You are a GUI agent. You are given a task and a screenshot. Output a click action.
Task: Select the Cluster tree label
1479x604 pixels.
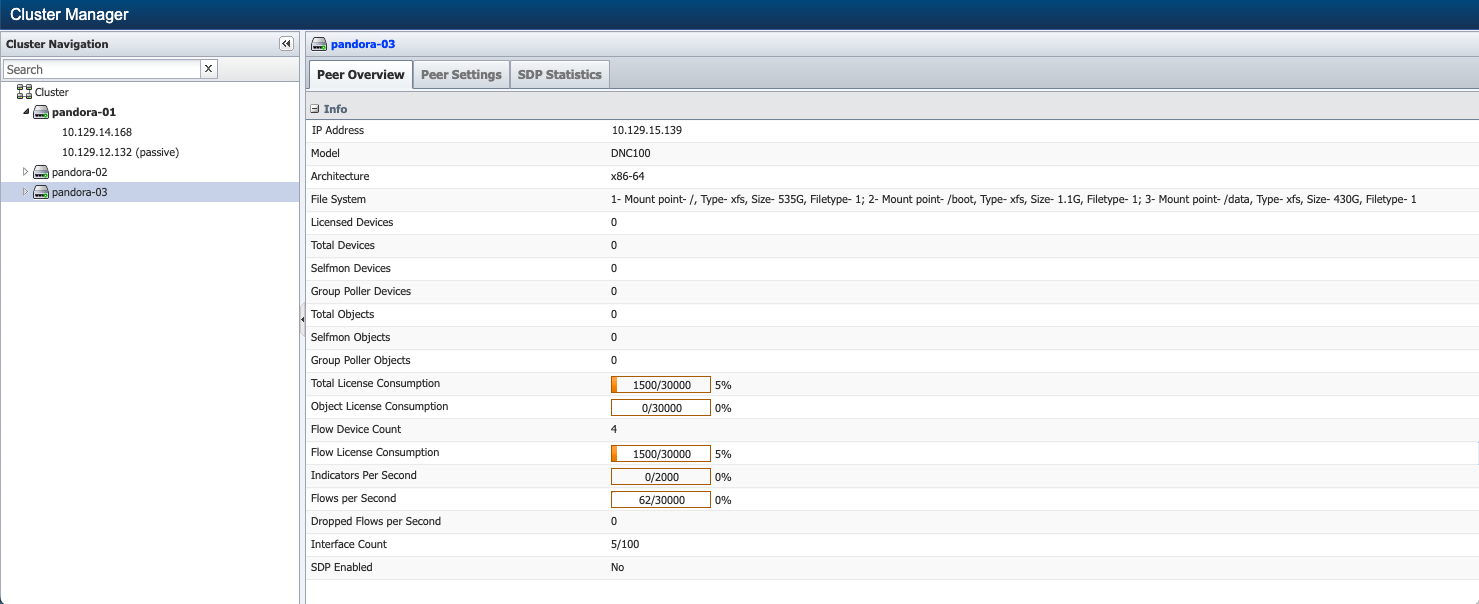point(52,92)
